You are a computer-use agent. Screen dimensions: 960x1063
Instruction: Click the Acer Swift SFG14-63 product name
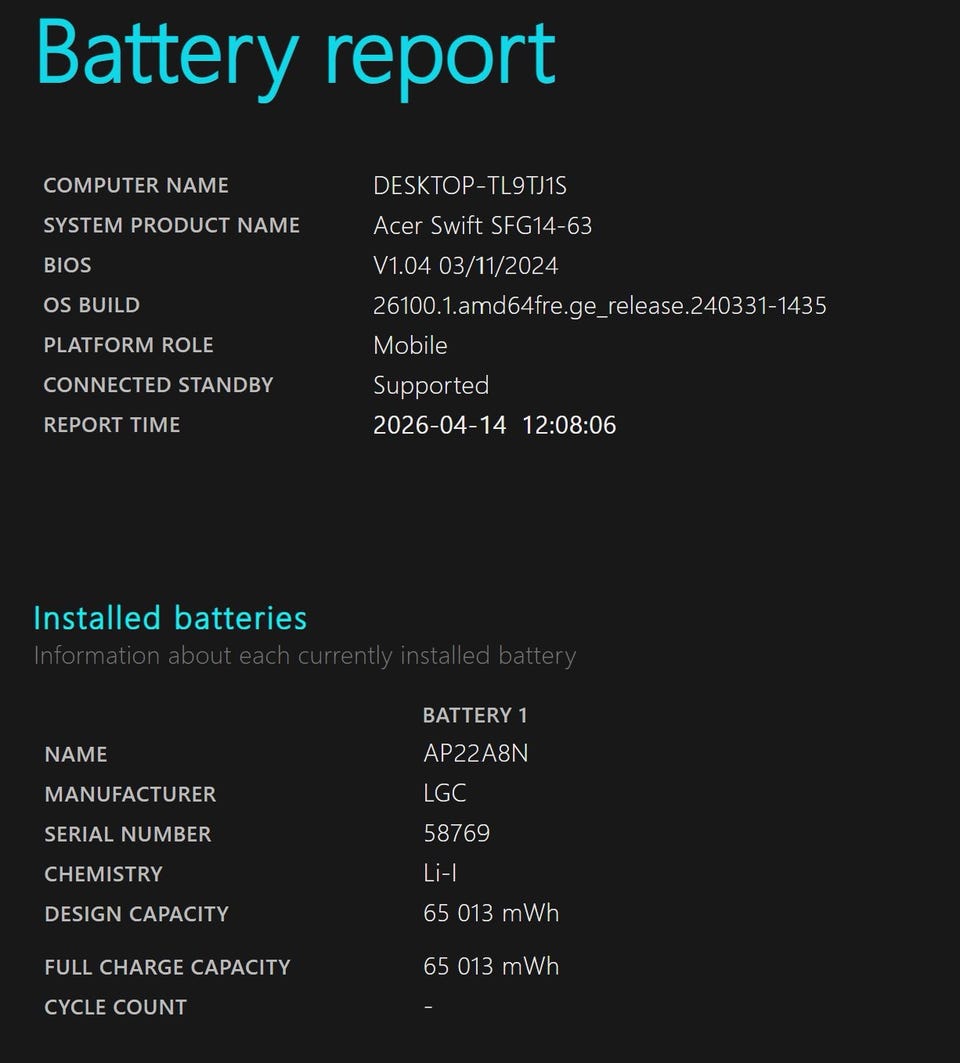pyautogui.click(x=482, y=226)
